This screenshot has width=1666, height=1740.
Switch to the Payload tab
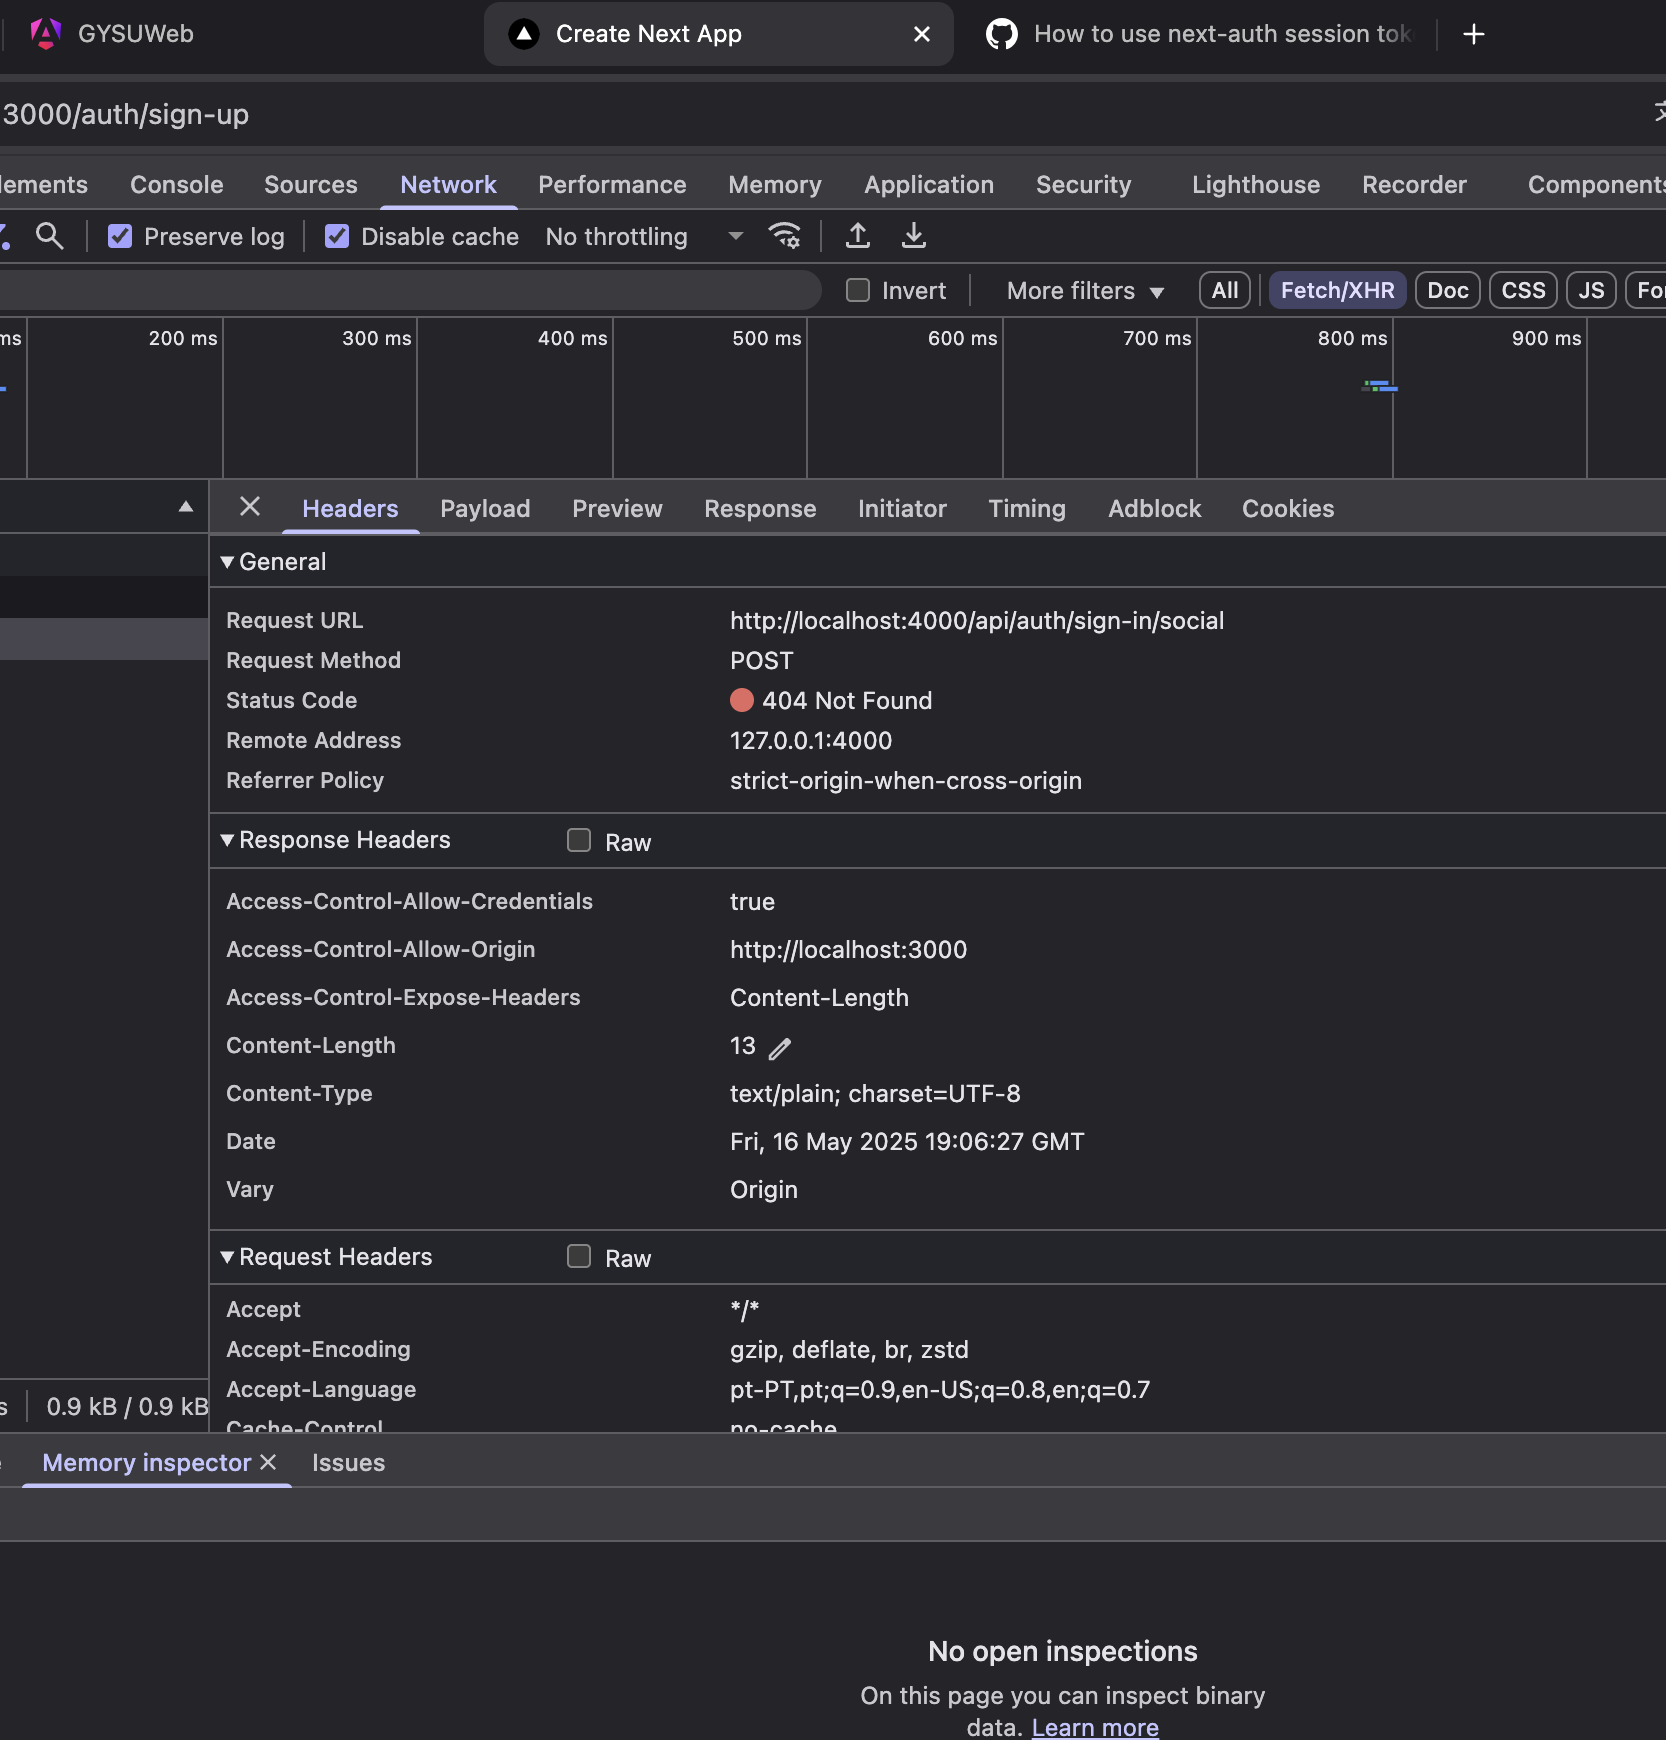click(x=485, y=508)
